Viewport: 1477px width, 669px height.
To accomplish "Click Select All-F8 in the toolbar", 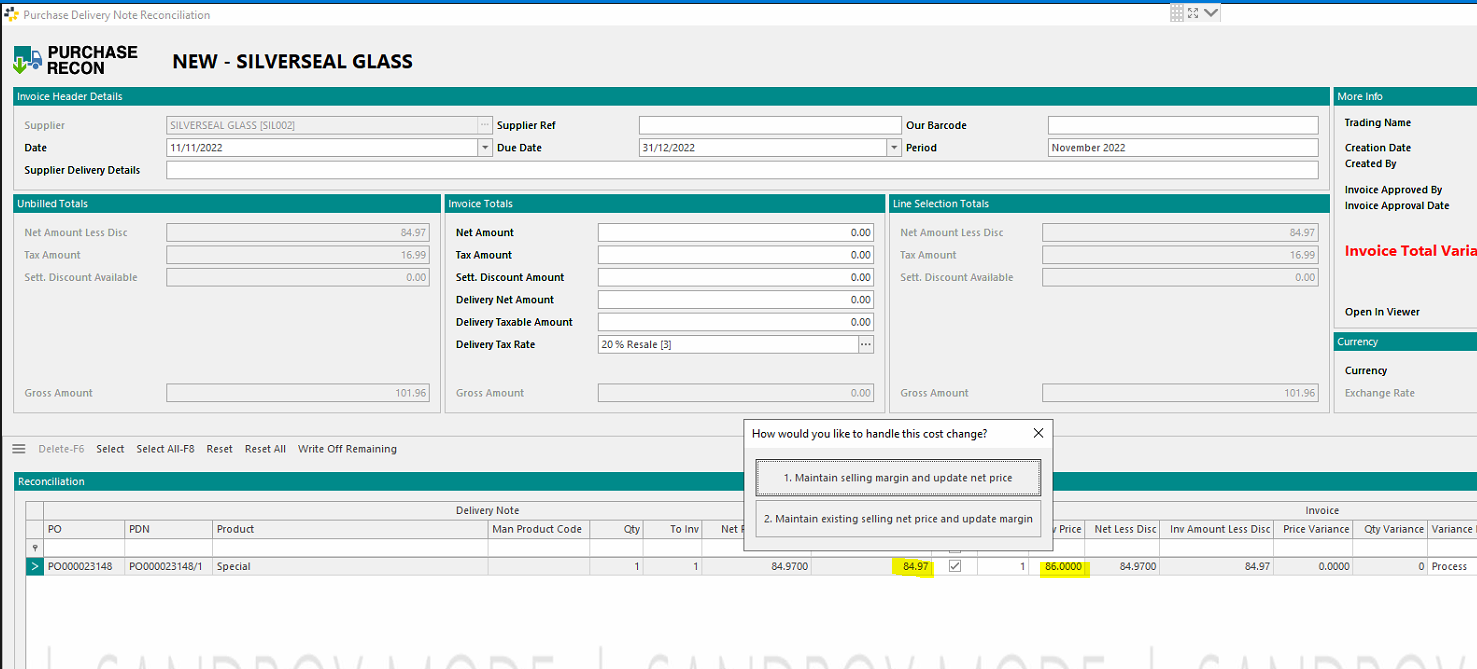I will coord(165,448).
